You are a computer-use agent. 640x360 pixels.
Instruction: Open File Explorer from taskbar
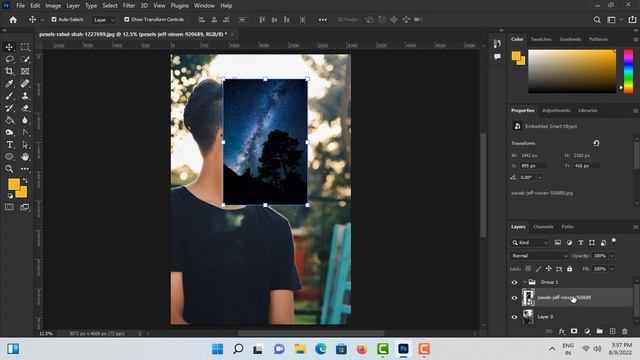pos(300,349)
